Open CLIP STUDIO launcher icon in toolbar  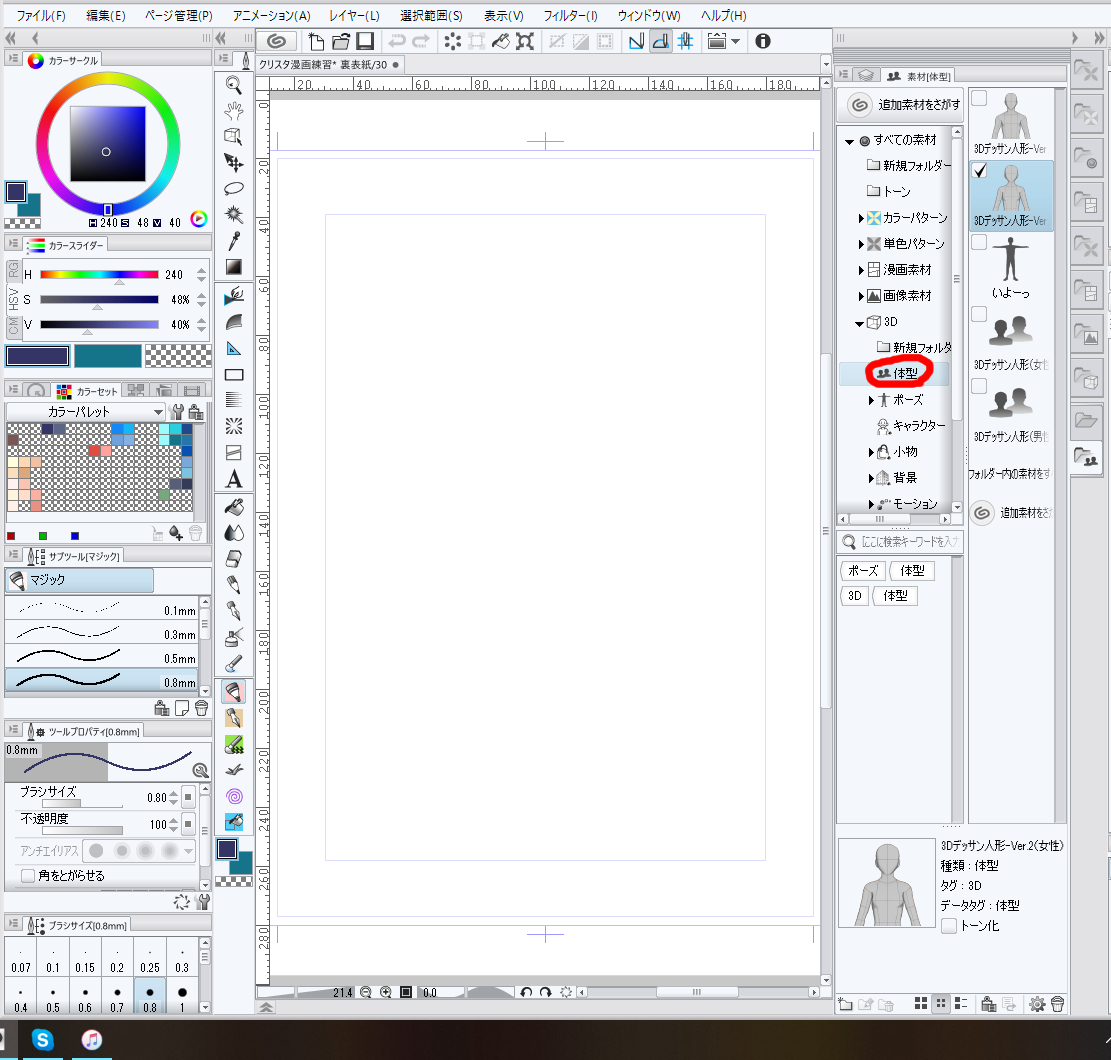click(x=276, y=42)
